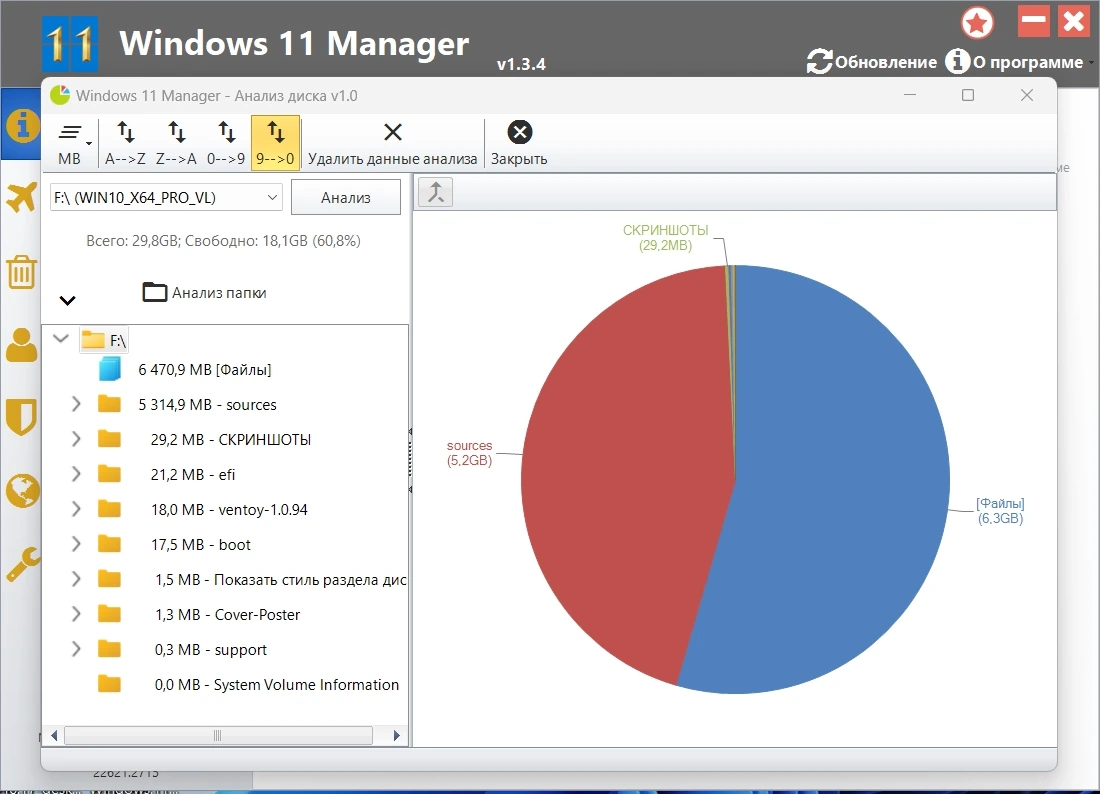
Task: Open Information section in main window sidebar
Action: (22, 126)
